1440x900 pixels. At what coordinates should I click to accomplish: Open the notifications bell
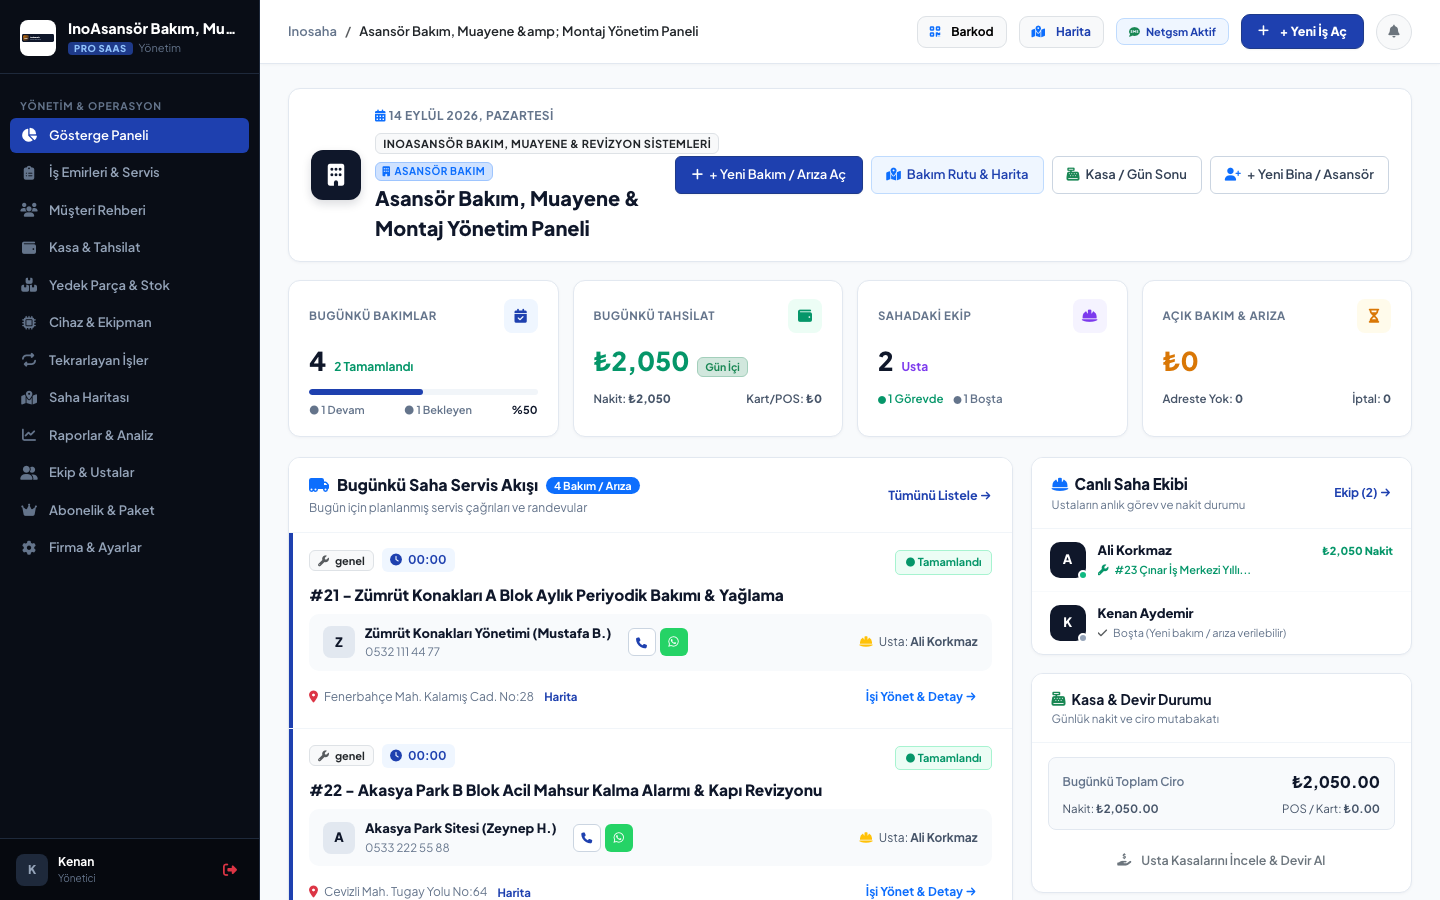click(1394, 32)
